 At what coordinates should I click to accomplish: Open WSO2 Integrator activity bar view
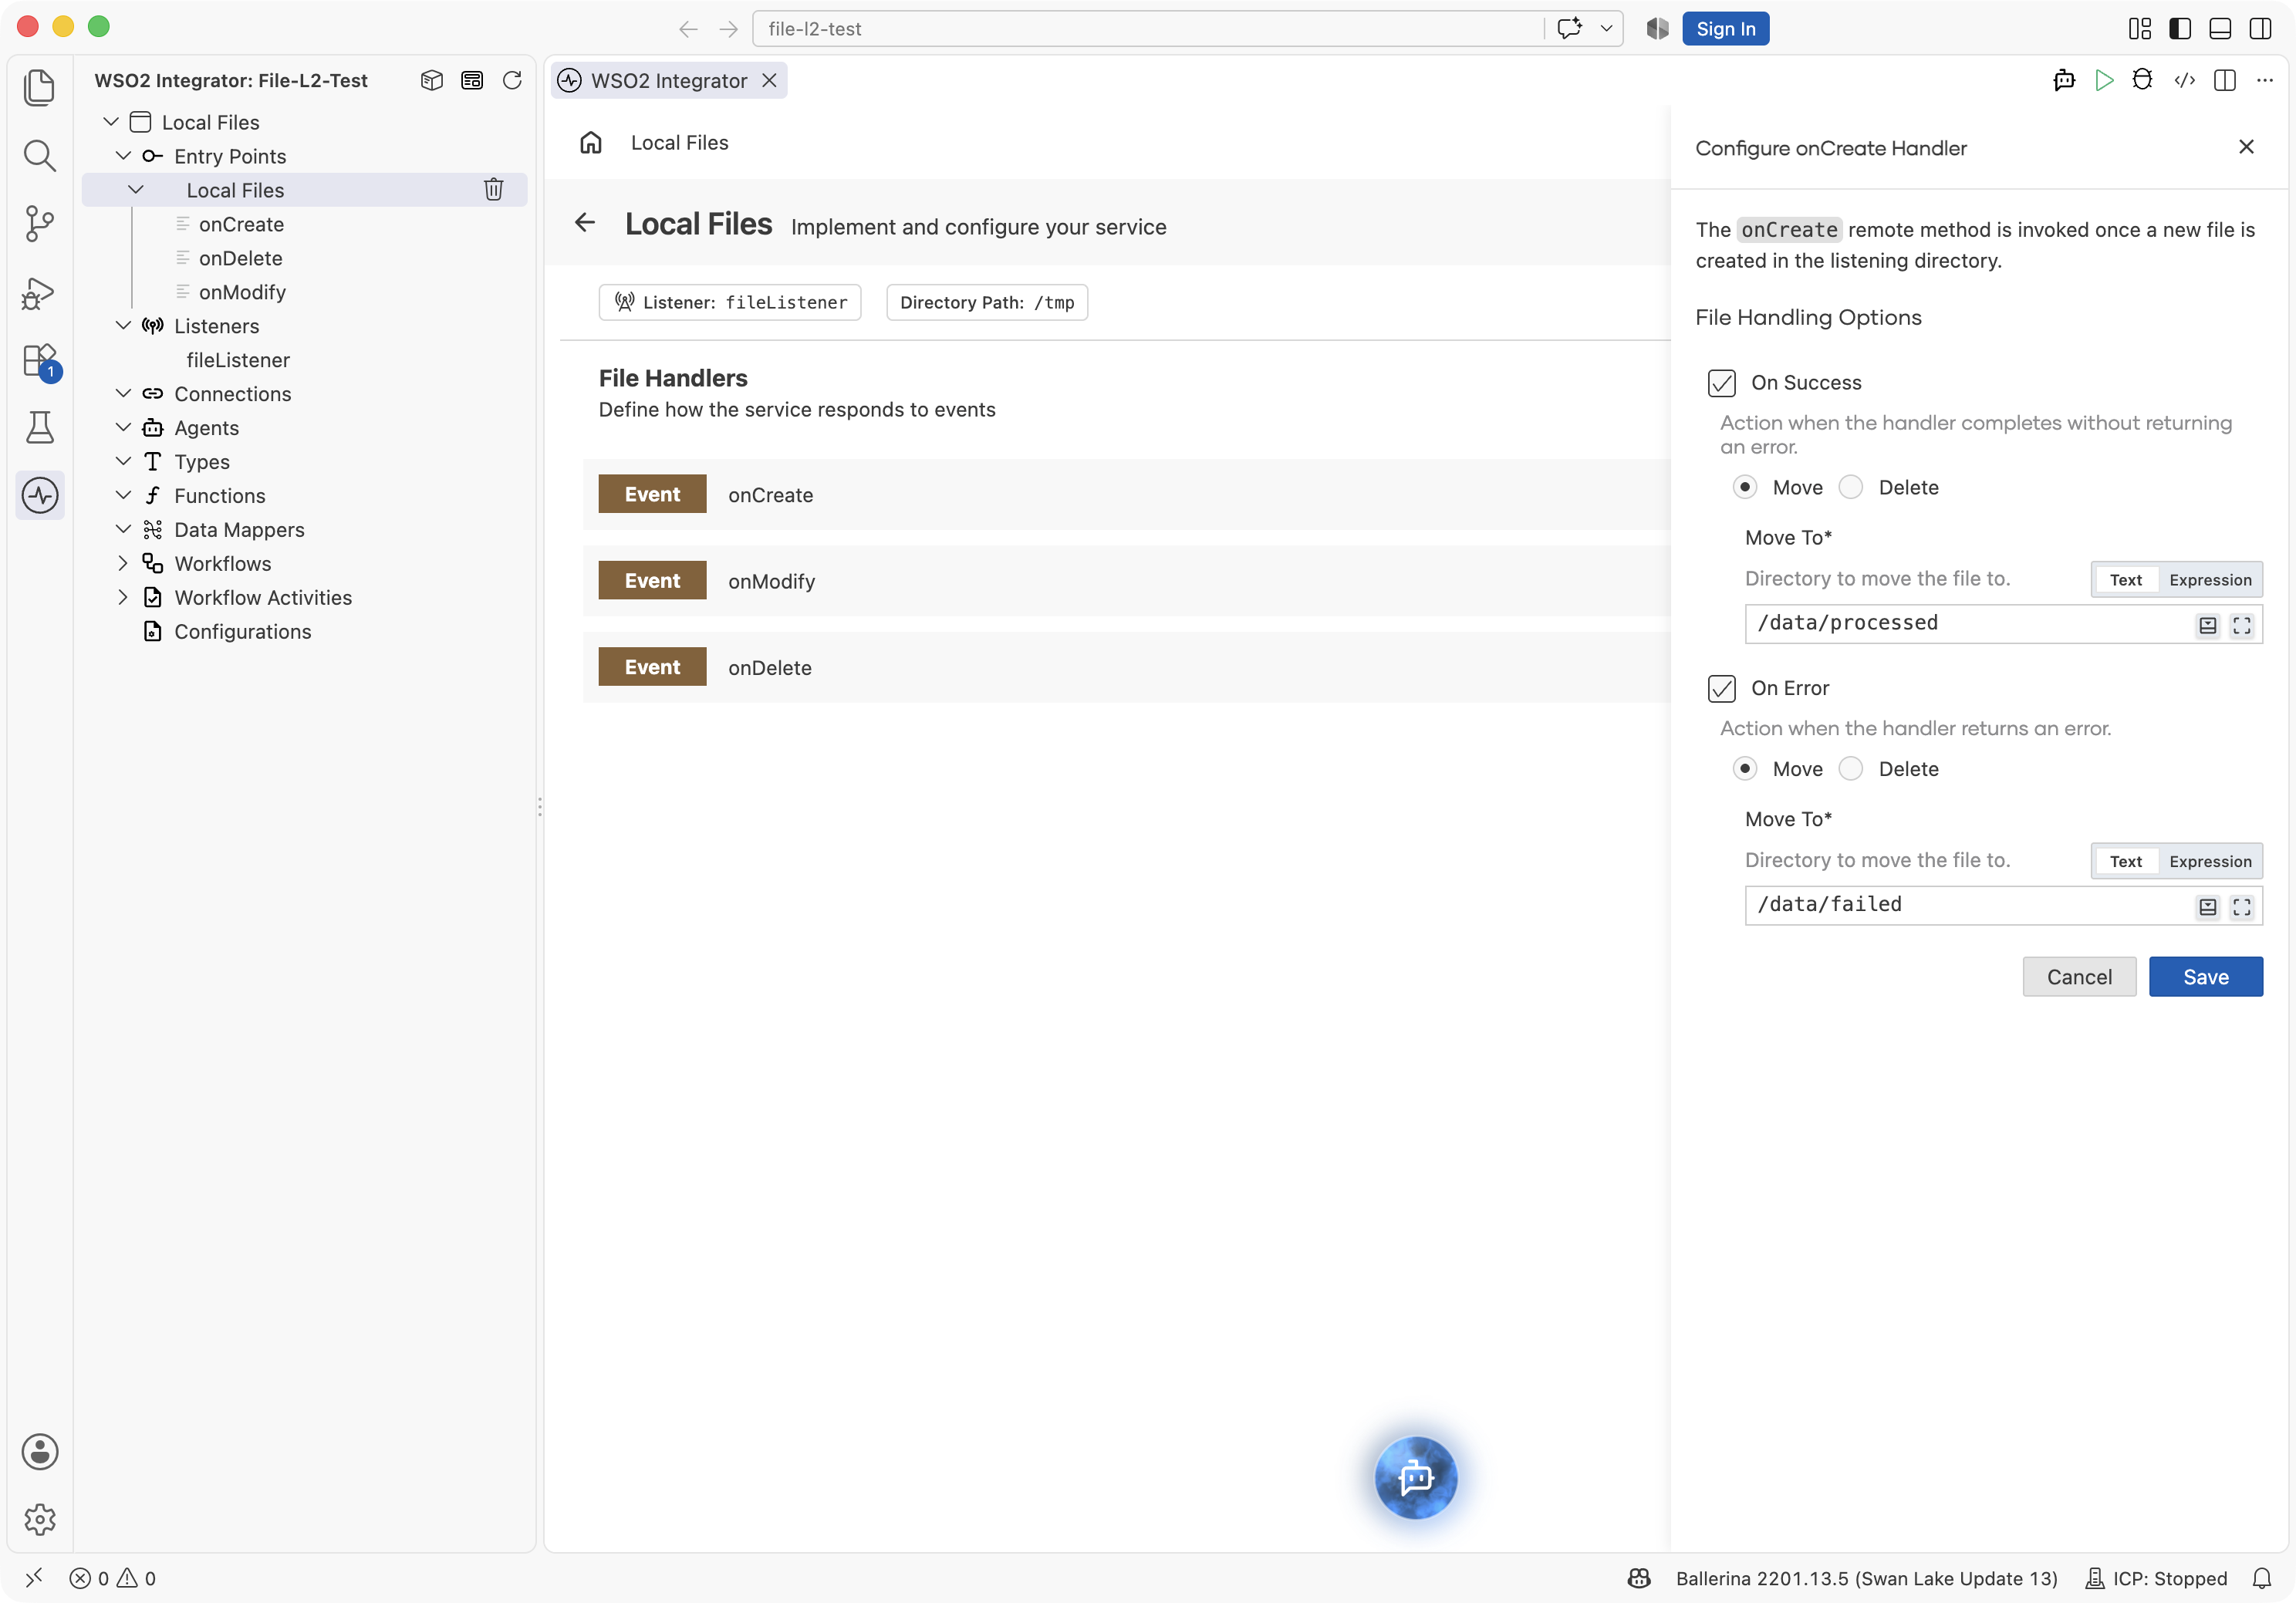39,495
